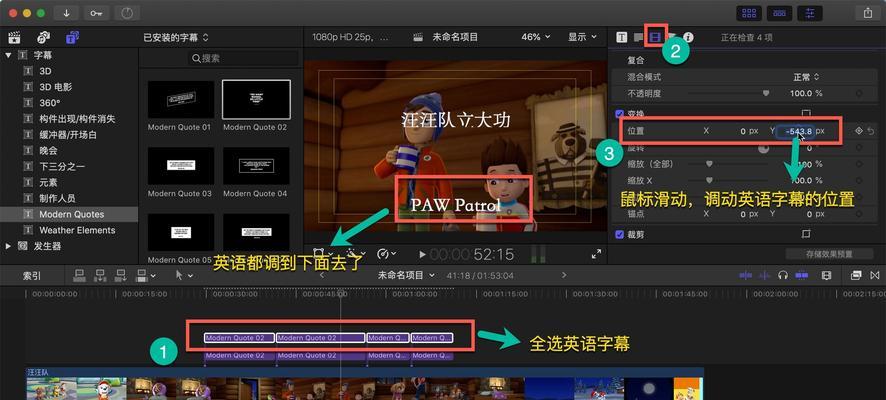Toggle the inspector panel sliders button
The width and height of the screenshot is (886, 400).
[810, 12]
